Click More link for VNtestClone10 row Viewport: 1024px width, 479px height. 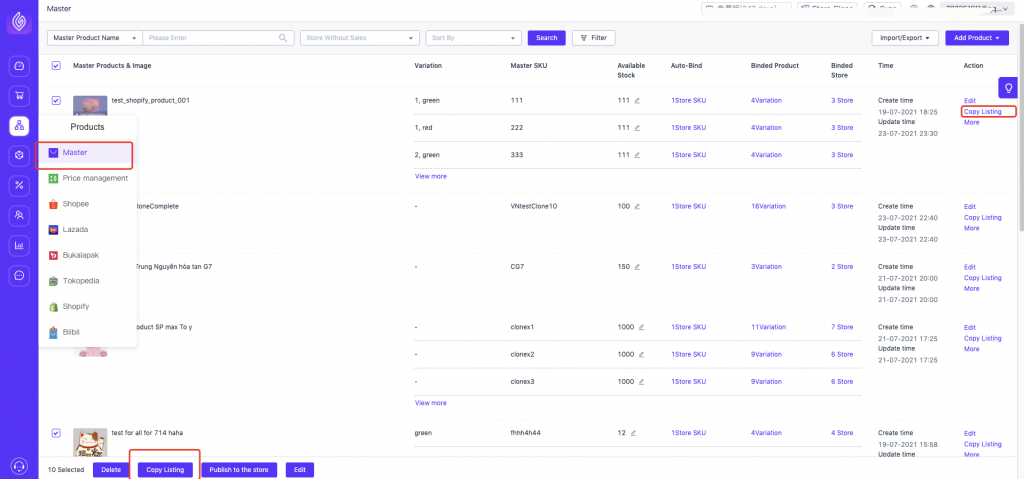coord(971,228)
